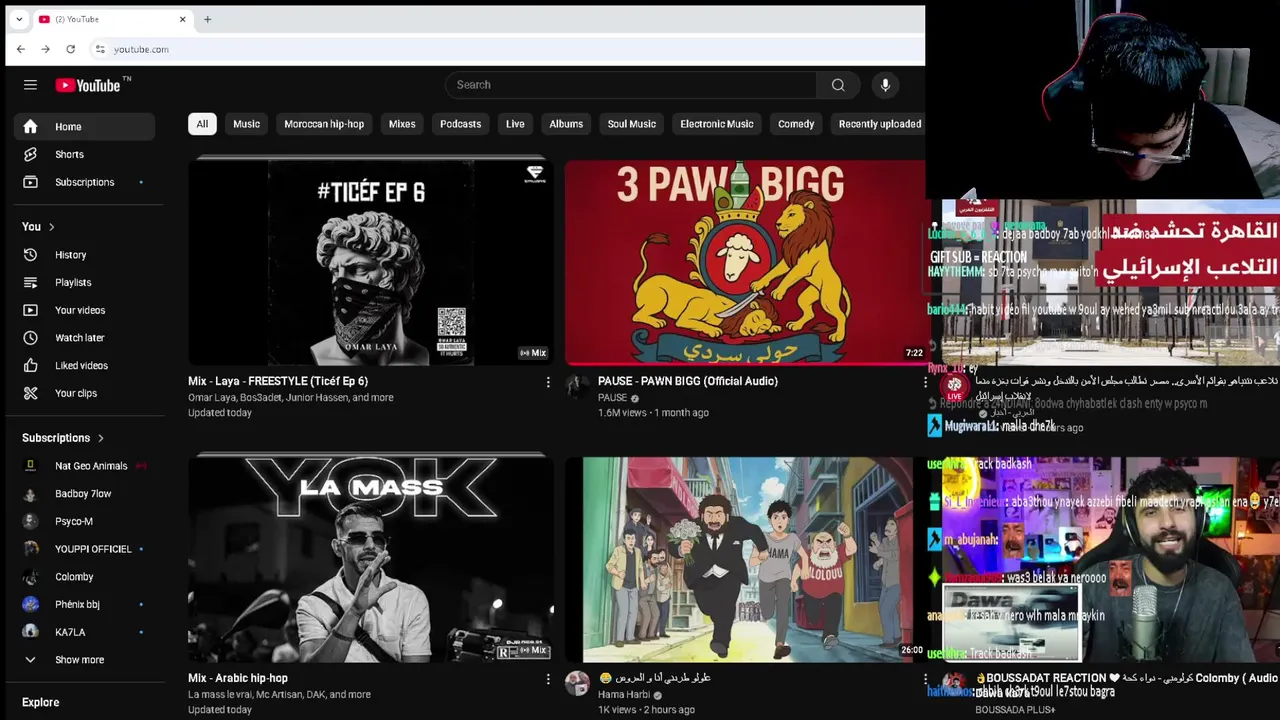This screenshot has width=1280, height=720.
Task: Select the Mixes filter chip
Action: [x=402, y=124]
